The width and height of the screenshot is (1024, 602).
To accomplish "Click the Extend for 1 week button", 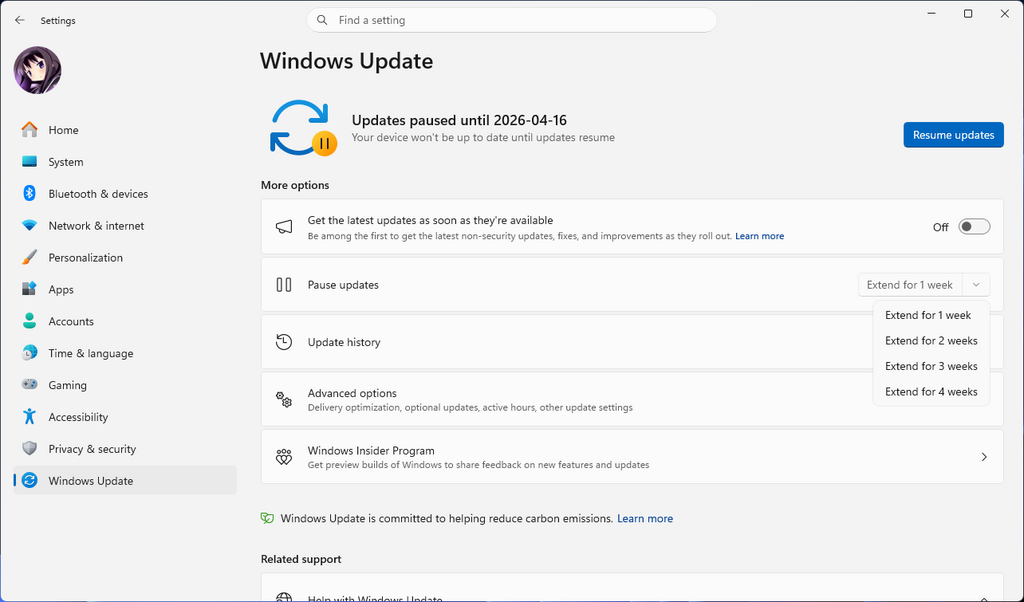I will [x=910, y=285].
